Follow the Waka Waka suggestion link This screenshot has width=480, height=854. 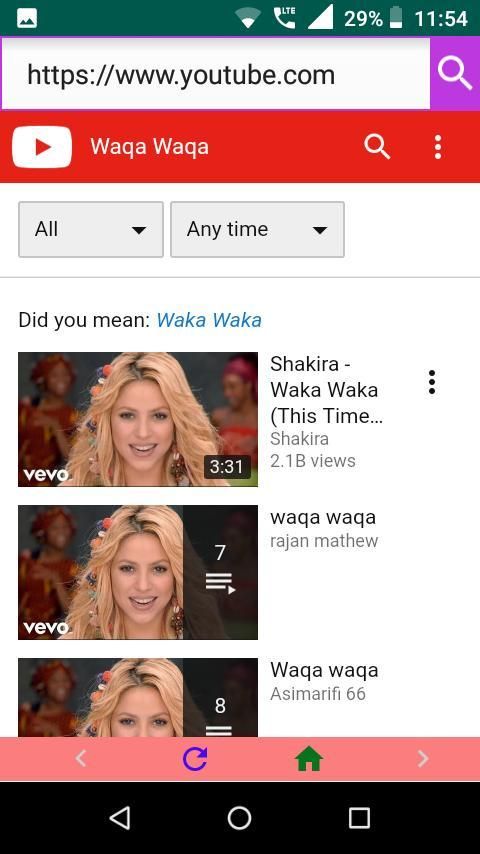click(209, 320)
